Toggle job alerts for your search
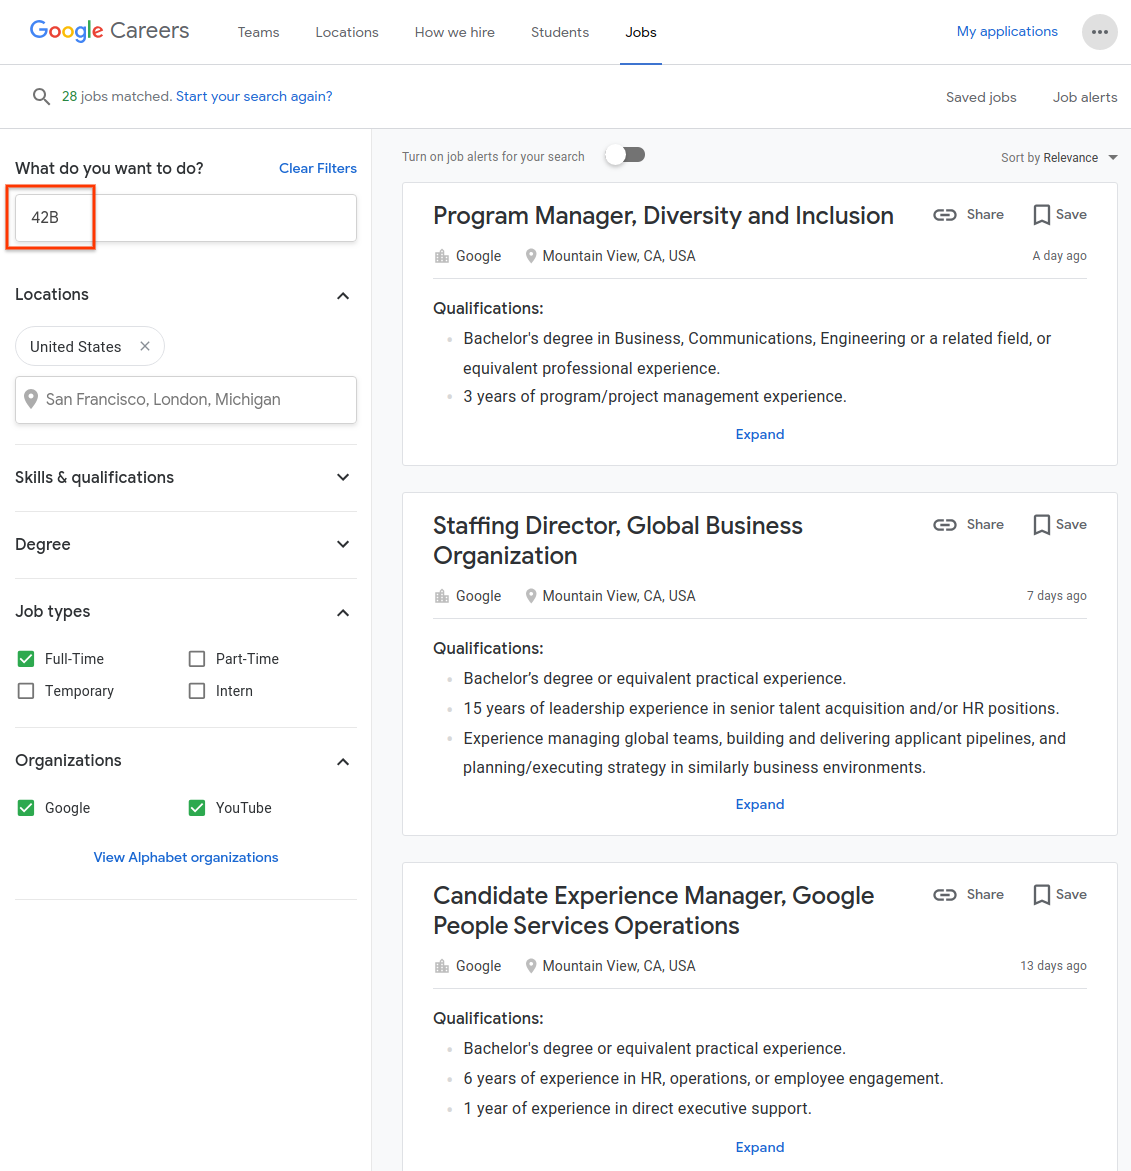The image size is (1131, 1171). click(626, 155)
